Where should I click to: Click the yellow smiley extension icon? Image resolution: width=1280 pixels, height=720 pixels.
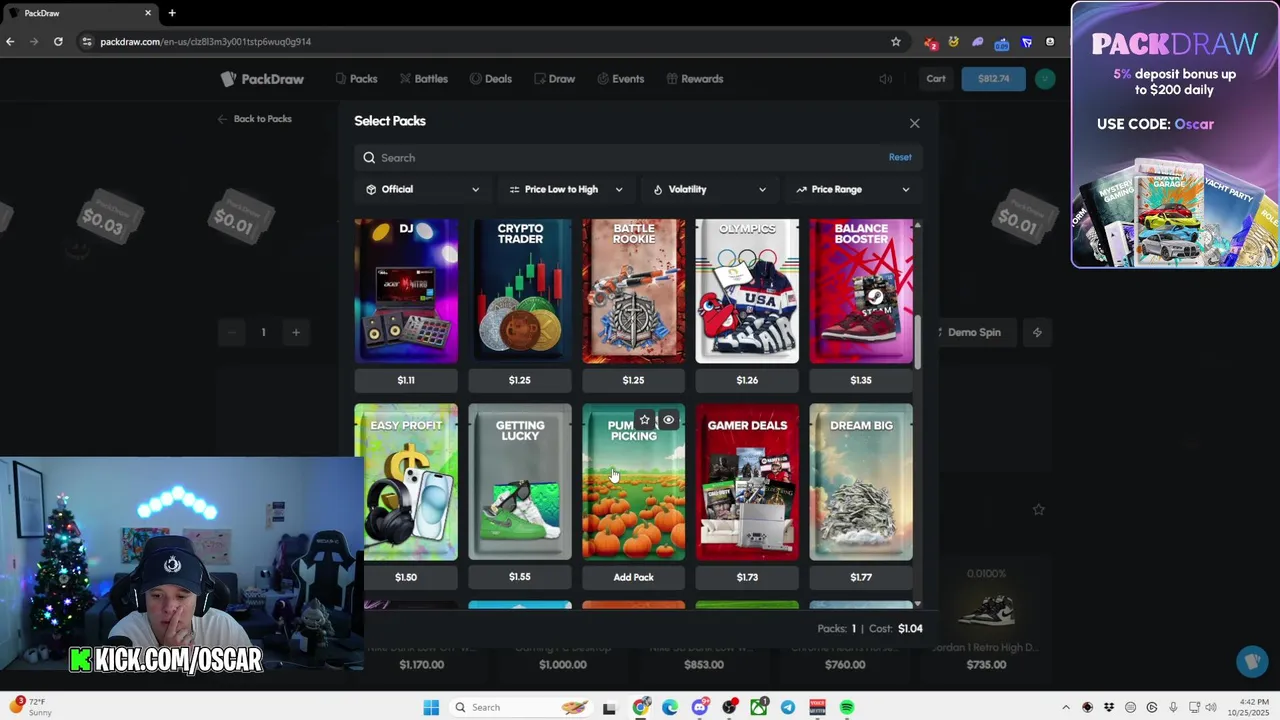click(x=954, y=42)
